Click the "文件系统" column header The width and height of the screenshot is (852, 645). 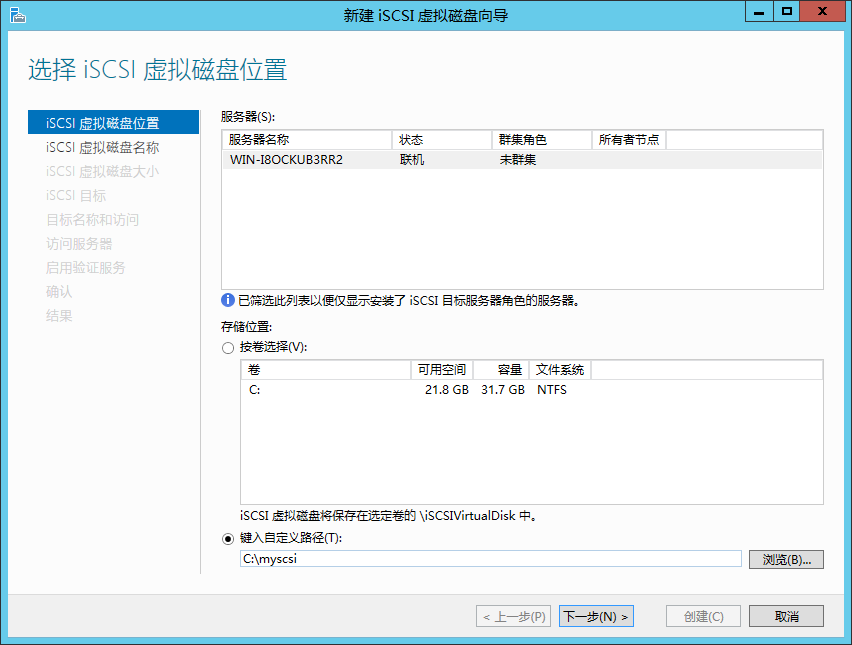pos(560,370)
